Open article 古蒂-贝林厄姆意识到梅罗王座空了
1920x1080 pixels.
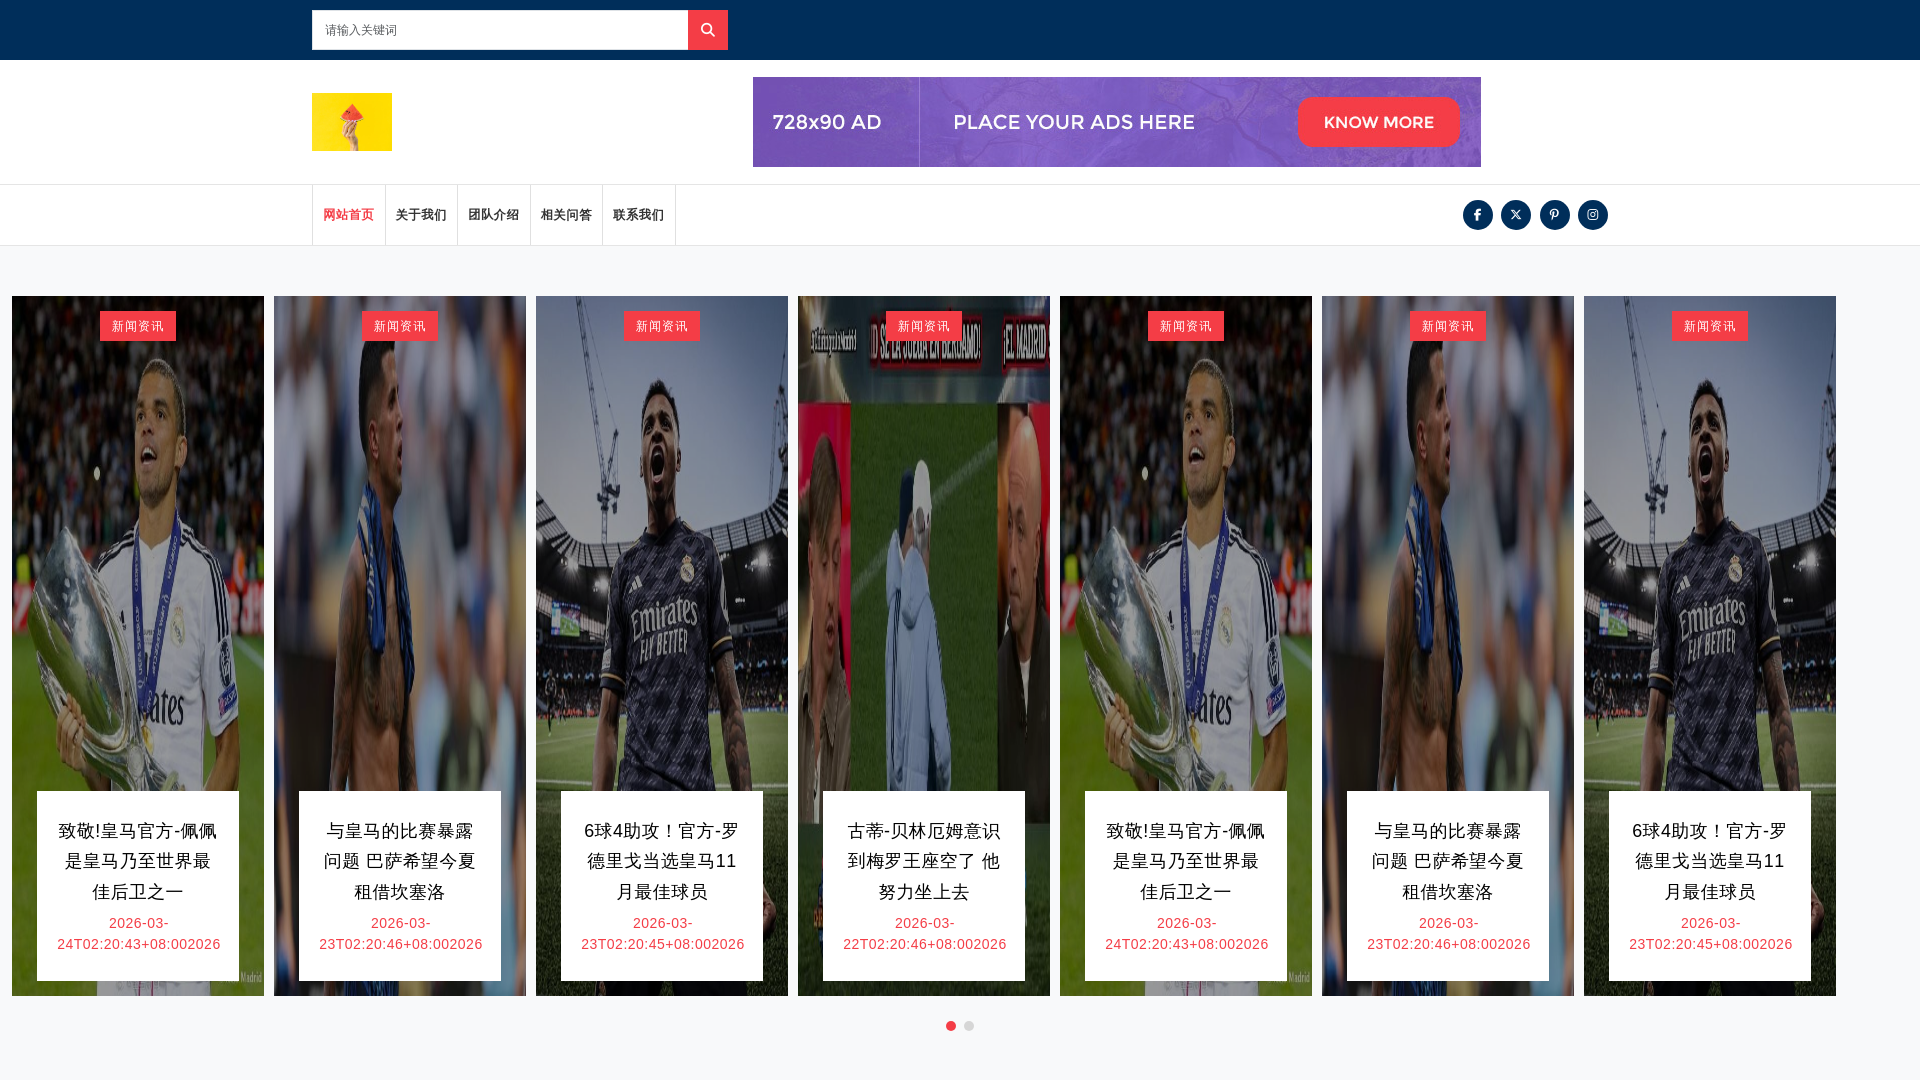click(923, 861)
